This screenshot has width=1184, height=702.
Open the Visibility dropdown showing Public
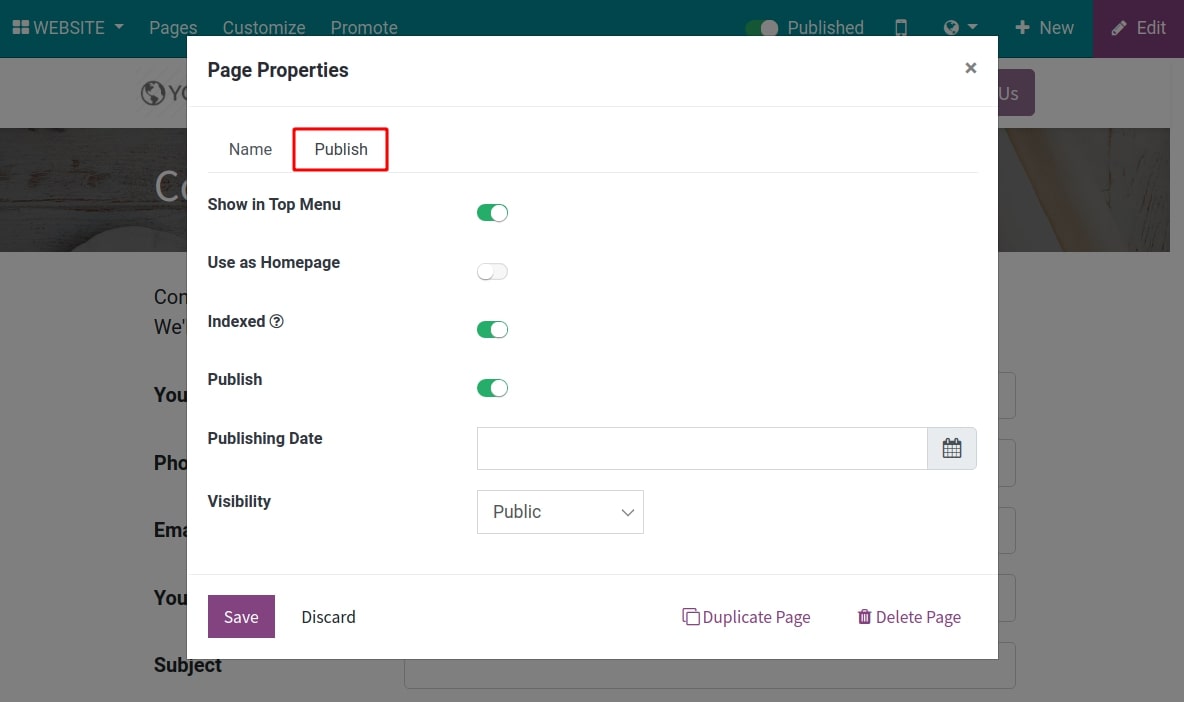(x=560, y=511)
